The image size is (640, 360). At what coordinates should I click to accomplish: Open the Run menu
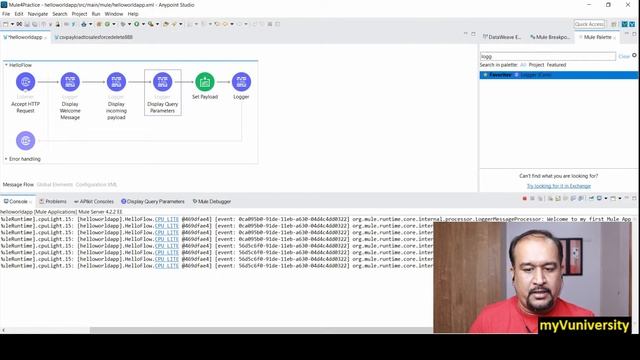pos(96,14)
